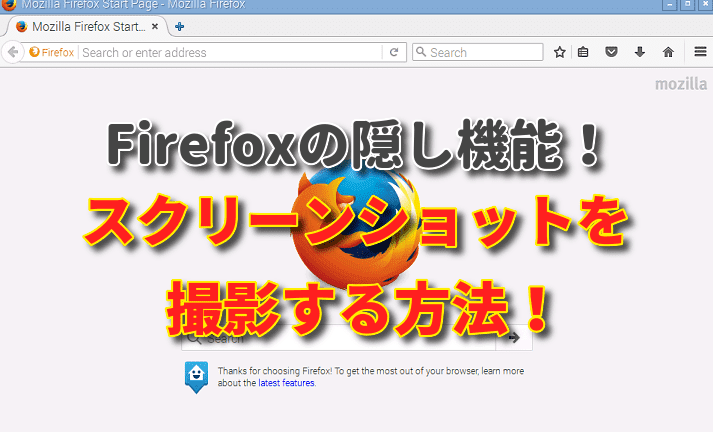Select the Mozilla Firefox Start tab
Image resolution: width=713 pixels, height=432 pixels.
point(86,26)
